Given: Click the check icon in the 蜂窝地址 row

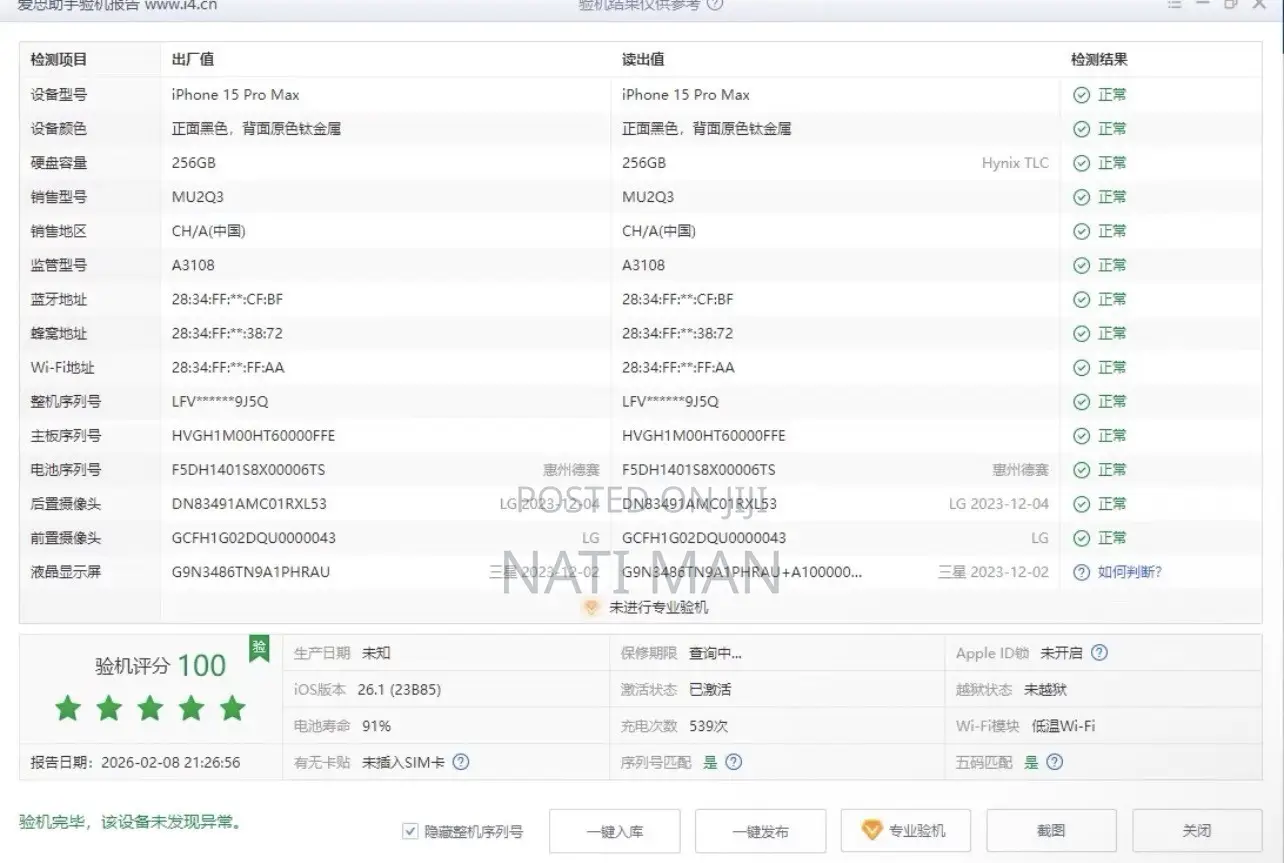Looking at the screenshot, I should (x=1081, y=333).
